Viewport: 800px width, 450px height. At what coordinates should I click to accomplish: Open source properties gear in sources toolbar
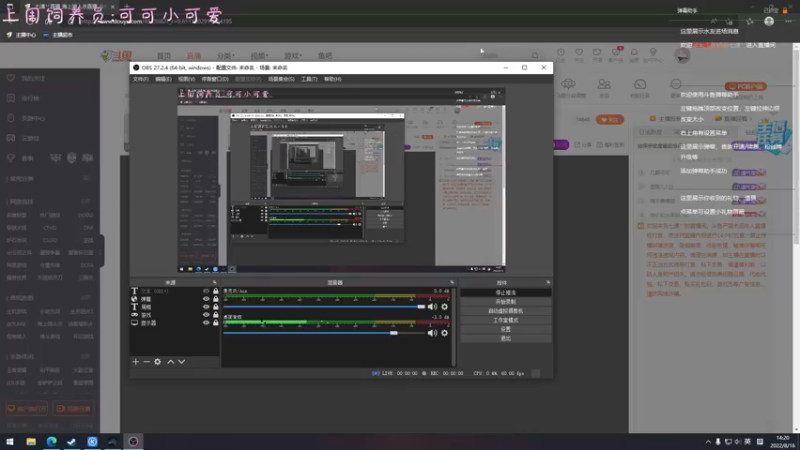point(158,362)
